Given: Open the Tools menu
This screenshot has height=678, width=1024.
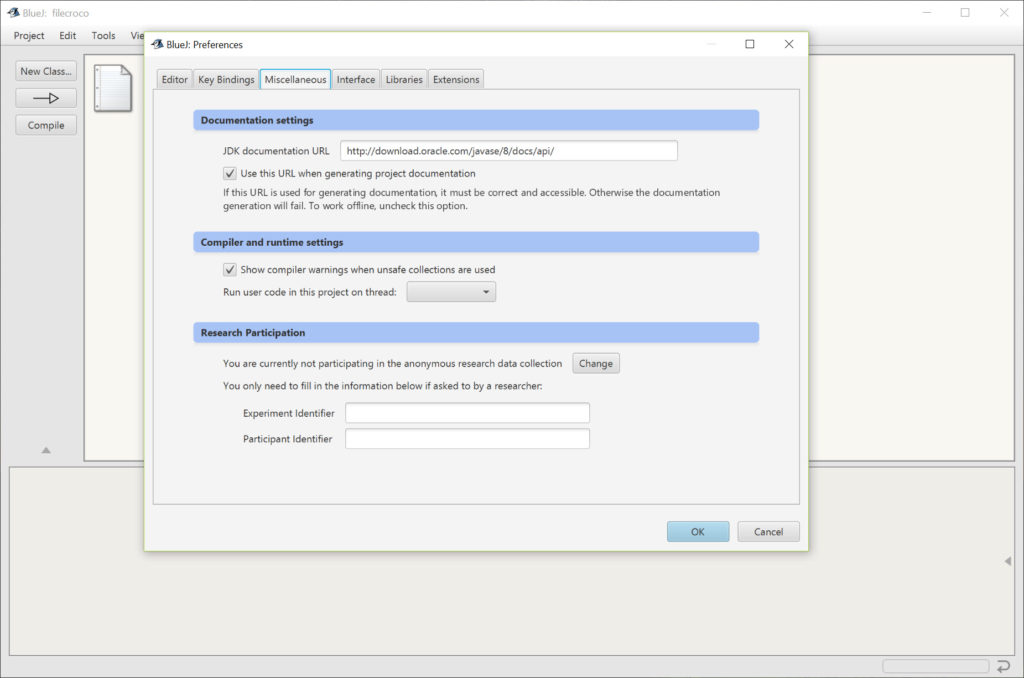Looking at the screenshot, I should point(103,35).
